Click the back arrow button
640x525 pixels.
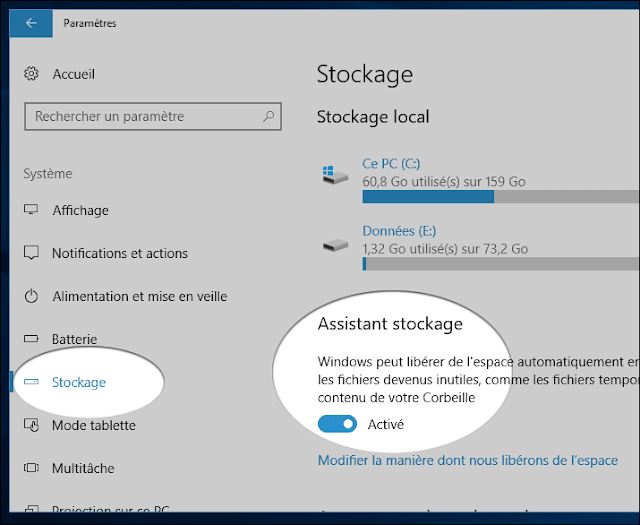click(x=31, y=23)
